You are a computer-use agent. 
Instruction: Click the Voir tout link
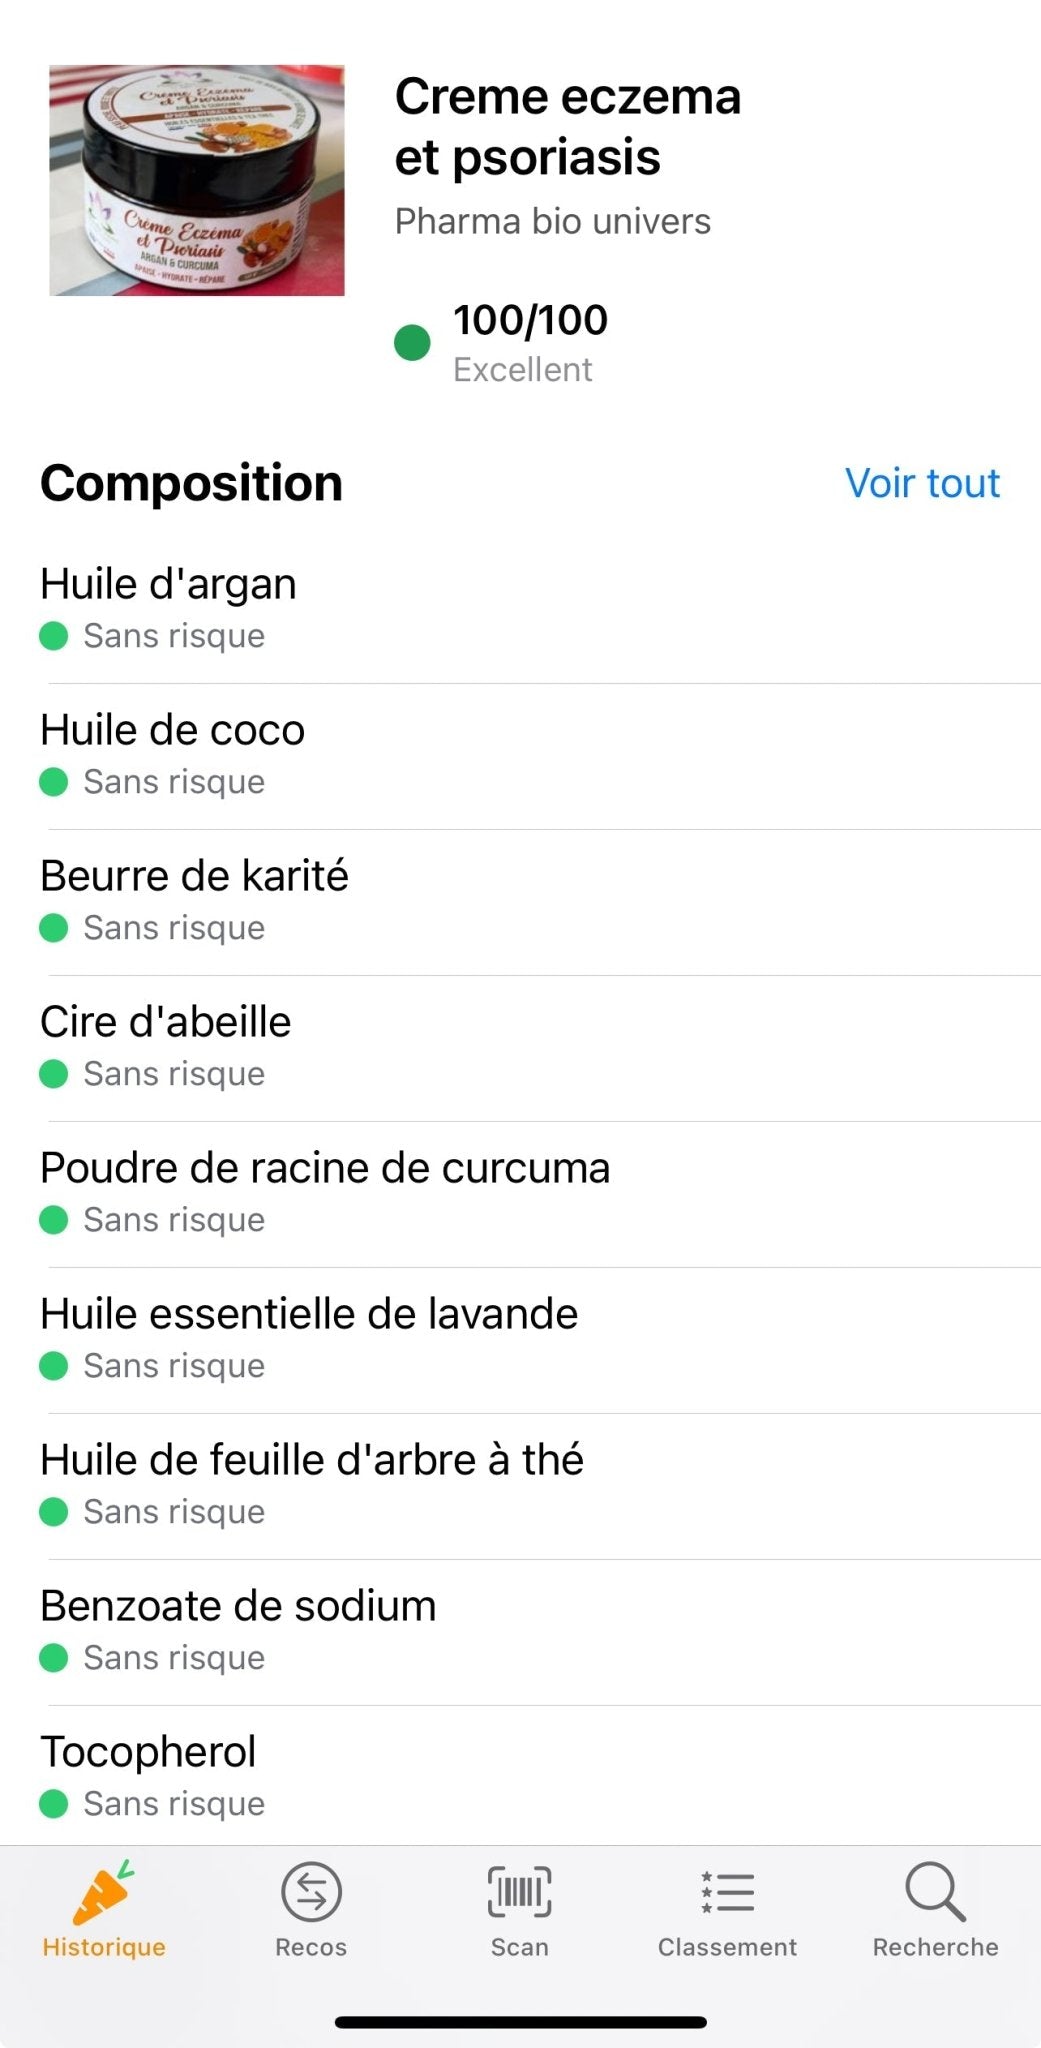pos(922,483)
